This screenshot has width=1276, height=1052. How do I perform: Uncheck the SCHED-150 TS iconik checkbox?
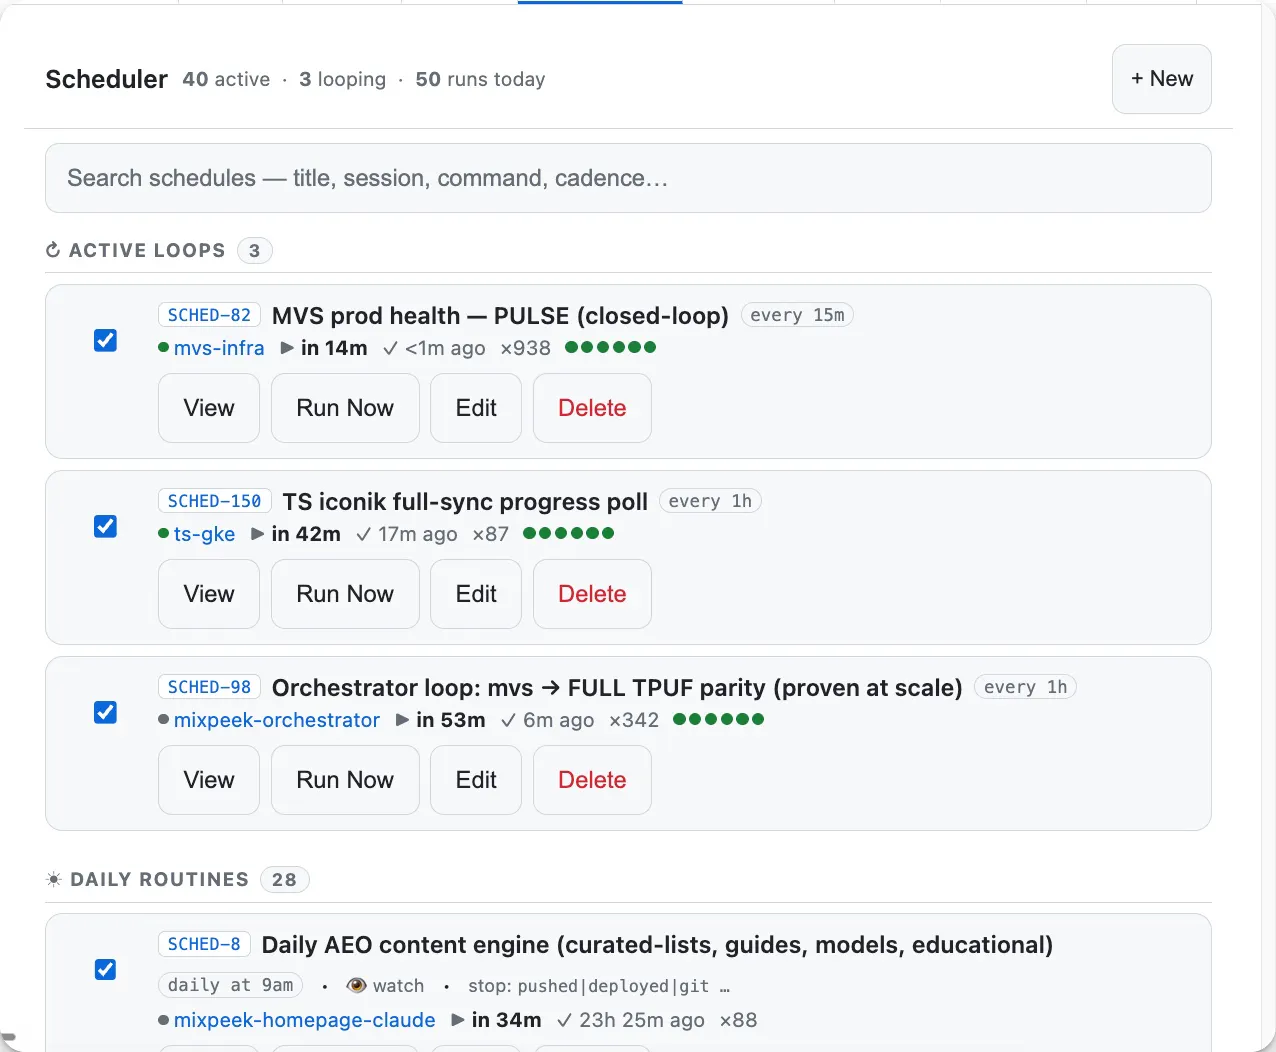(105, 526)
